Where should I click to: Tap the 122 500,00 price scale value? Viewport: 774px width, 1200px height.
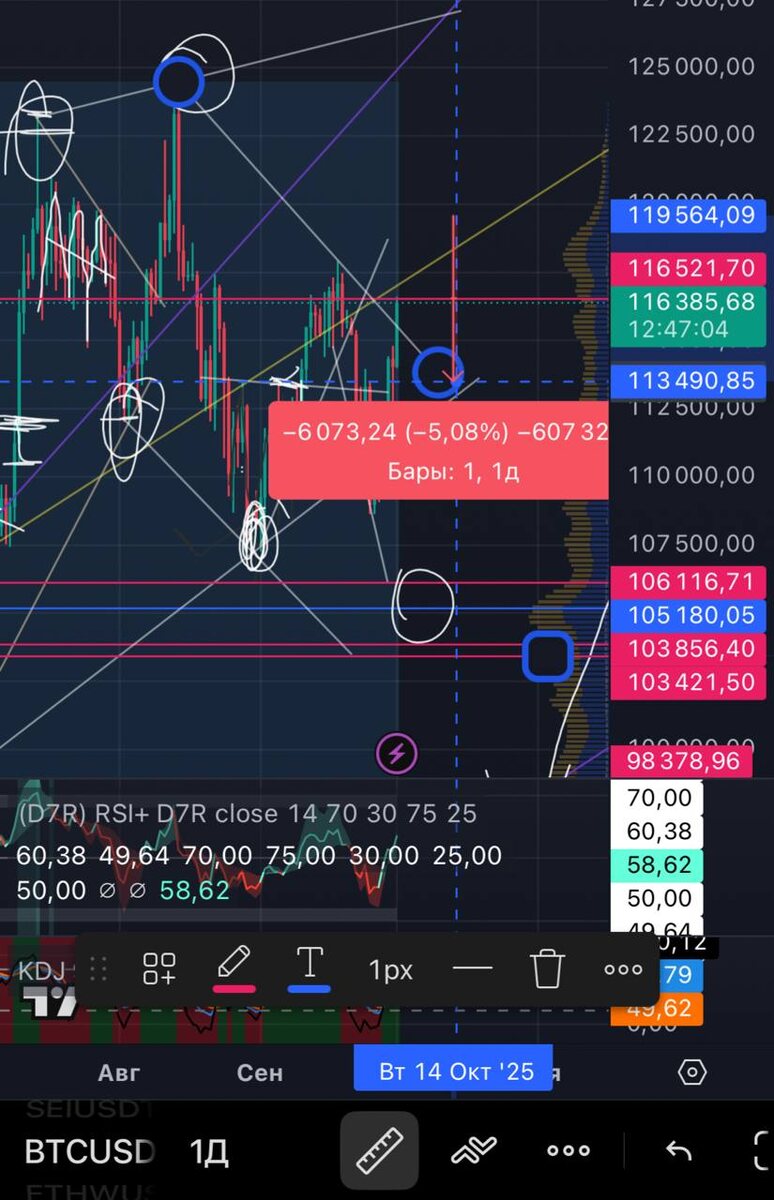(x=691, y=134)
